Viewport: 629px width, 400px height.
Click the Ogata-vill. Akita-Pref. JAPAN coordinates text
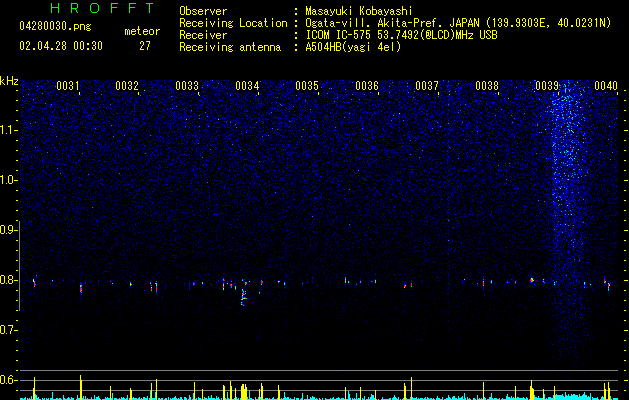click(x=458, y=23)
